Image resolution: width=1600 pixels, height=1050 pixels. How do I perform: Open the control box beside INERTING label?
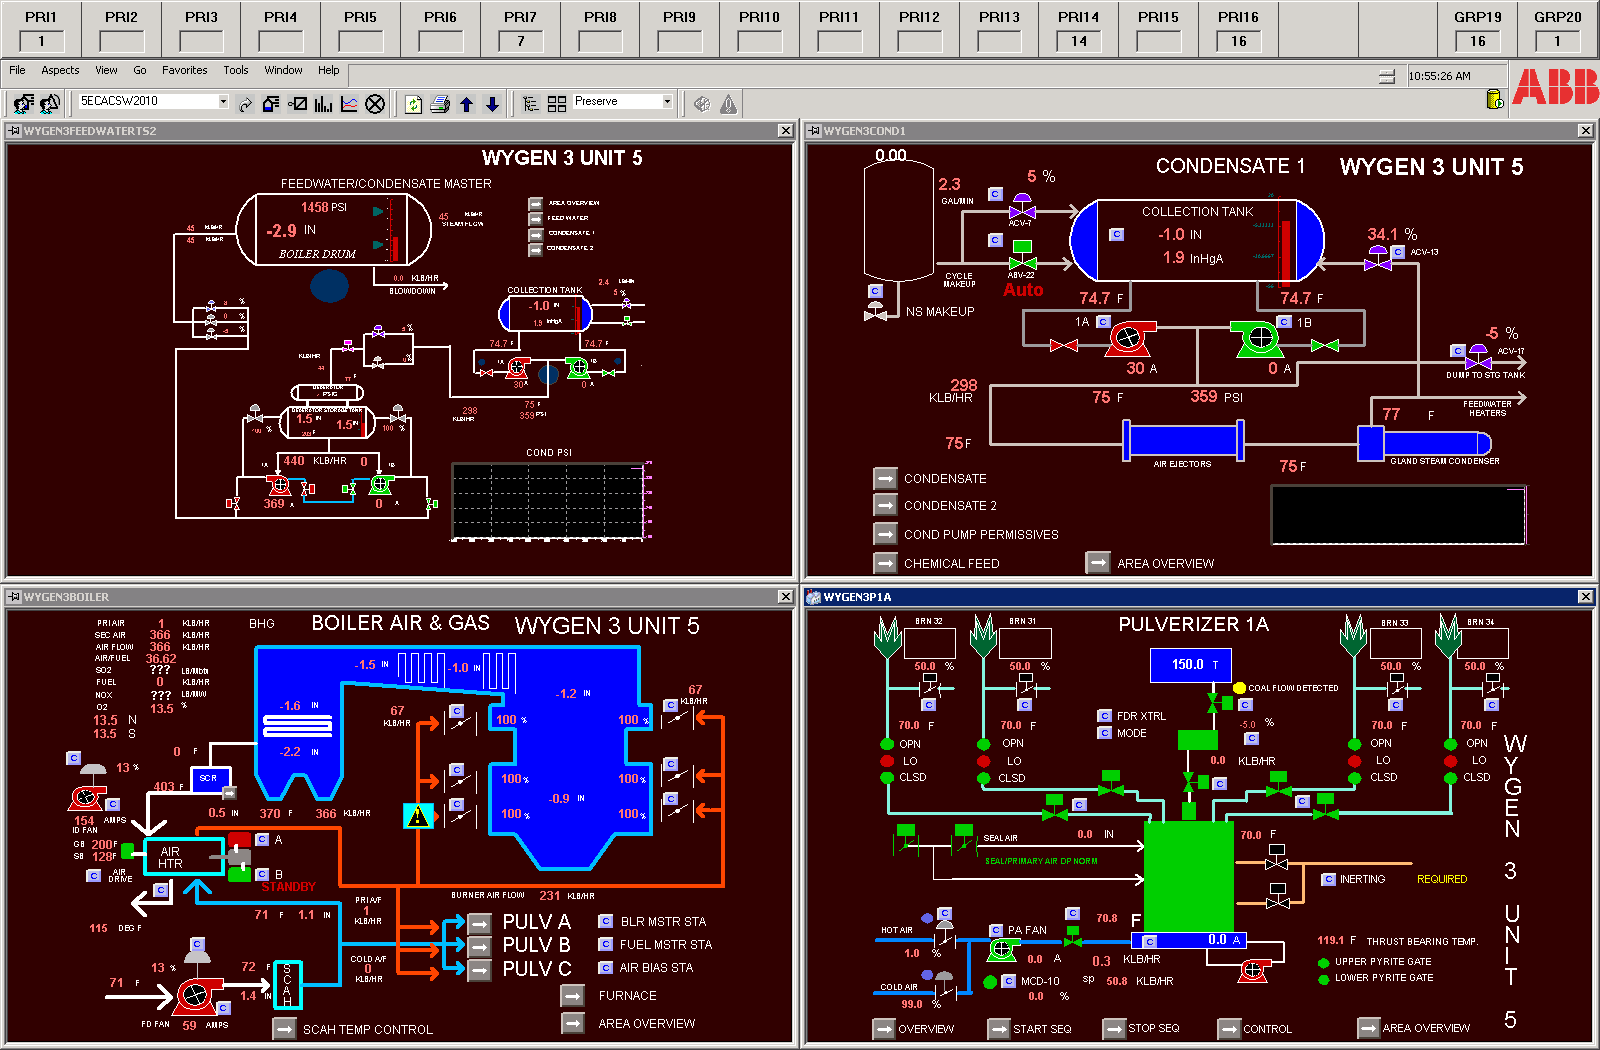1328,879
